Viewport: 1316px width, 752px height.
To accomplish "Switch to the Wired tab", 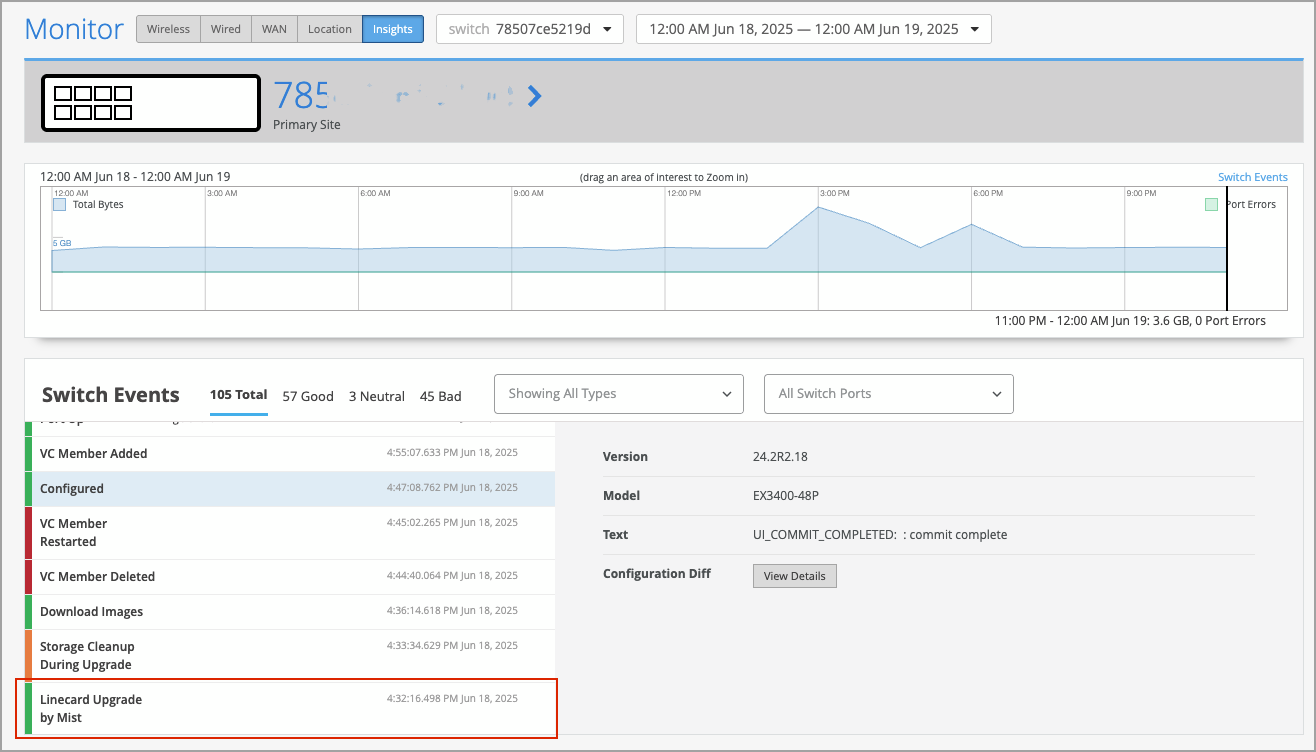I will (x=225, y=29).
